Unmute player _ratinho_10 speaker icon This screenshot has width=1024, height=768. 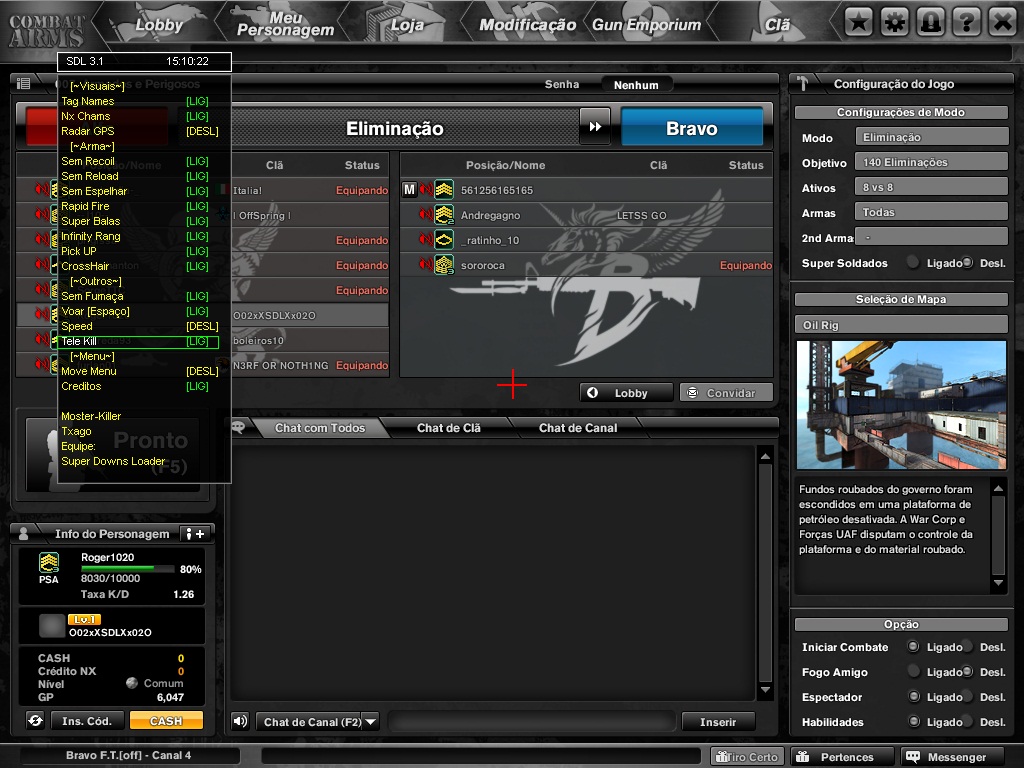tap(426, 240)
